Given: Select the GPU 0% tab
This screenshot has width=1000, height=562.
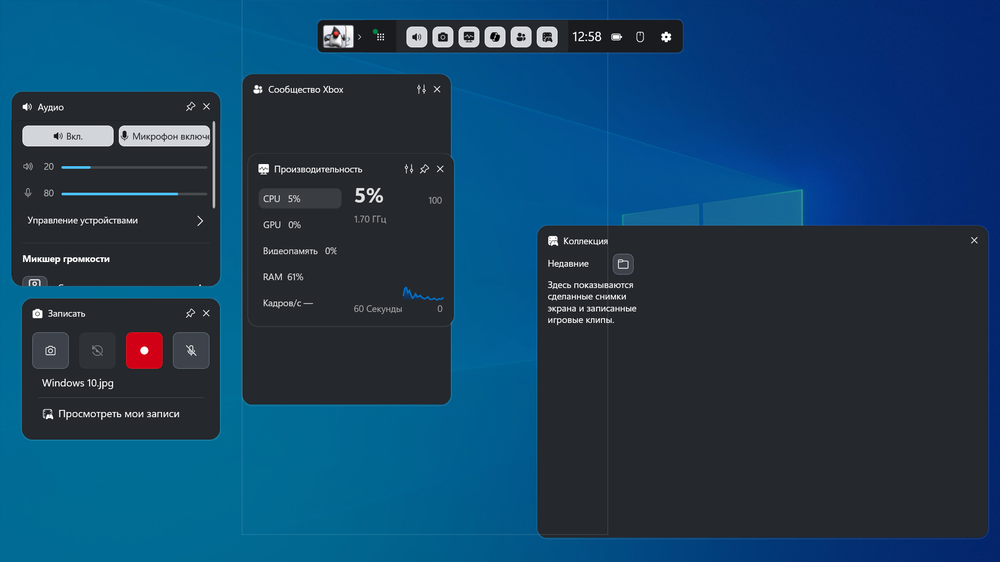Looking at the screenshot, I should [300, 225].
